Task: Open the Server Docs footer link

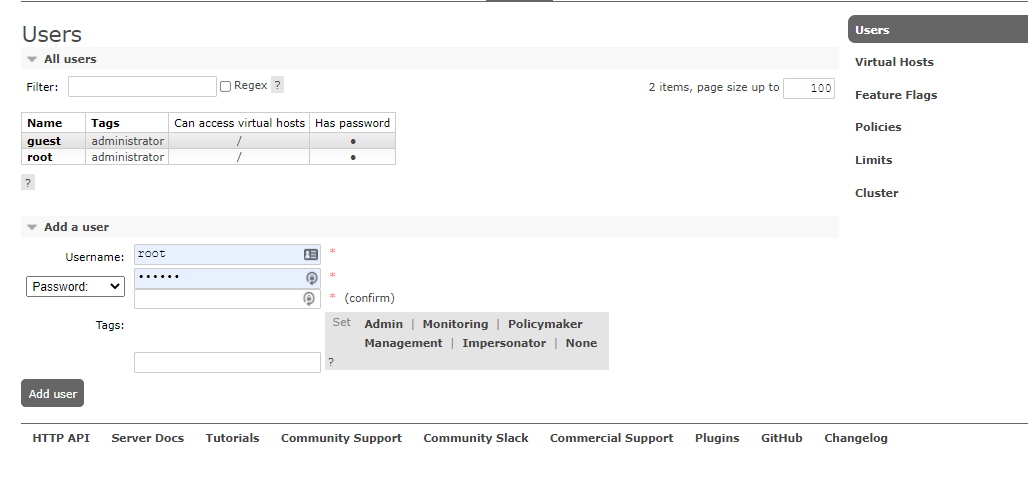Action: coord(148,438)
